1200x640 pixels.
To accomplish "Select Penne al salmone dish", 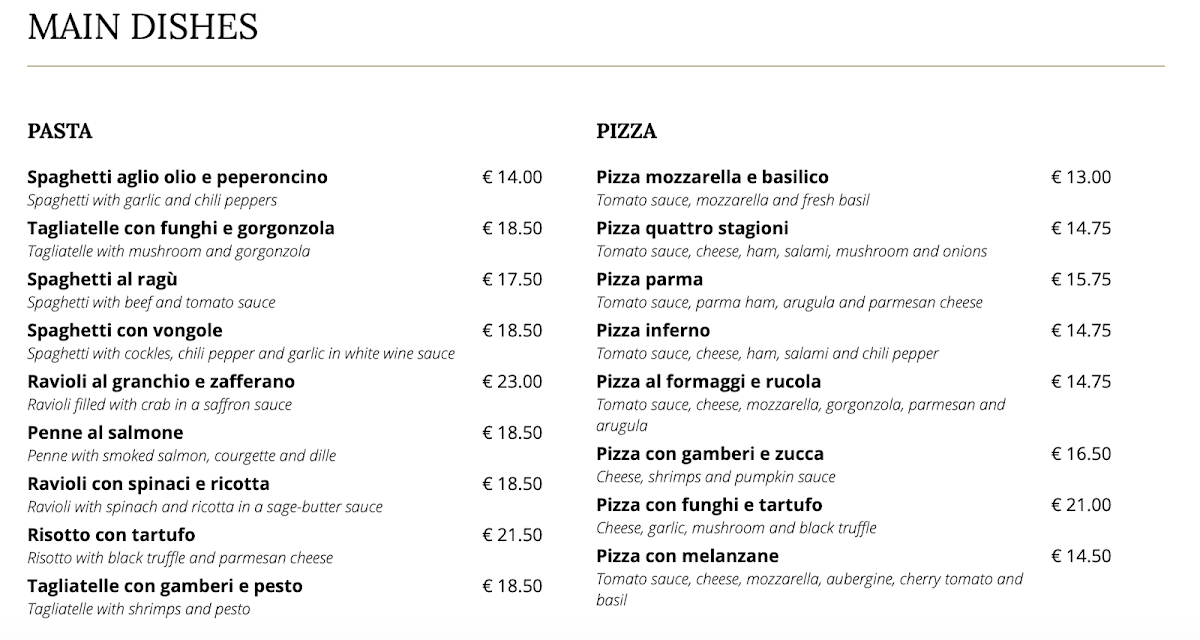I will tap(106, 433).
